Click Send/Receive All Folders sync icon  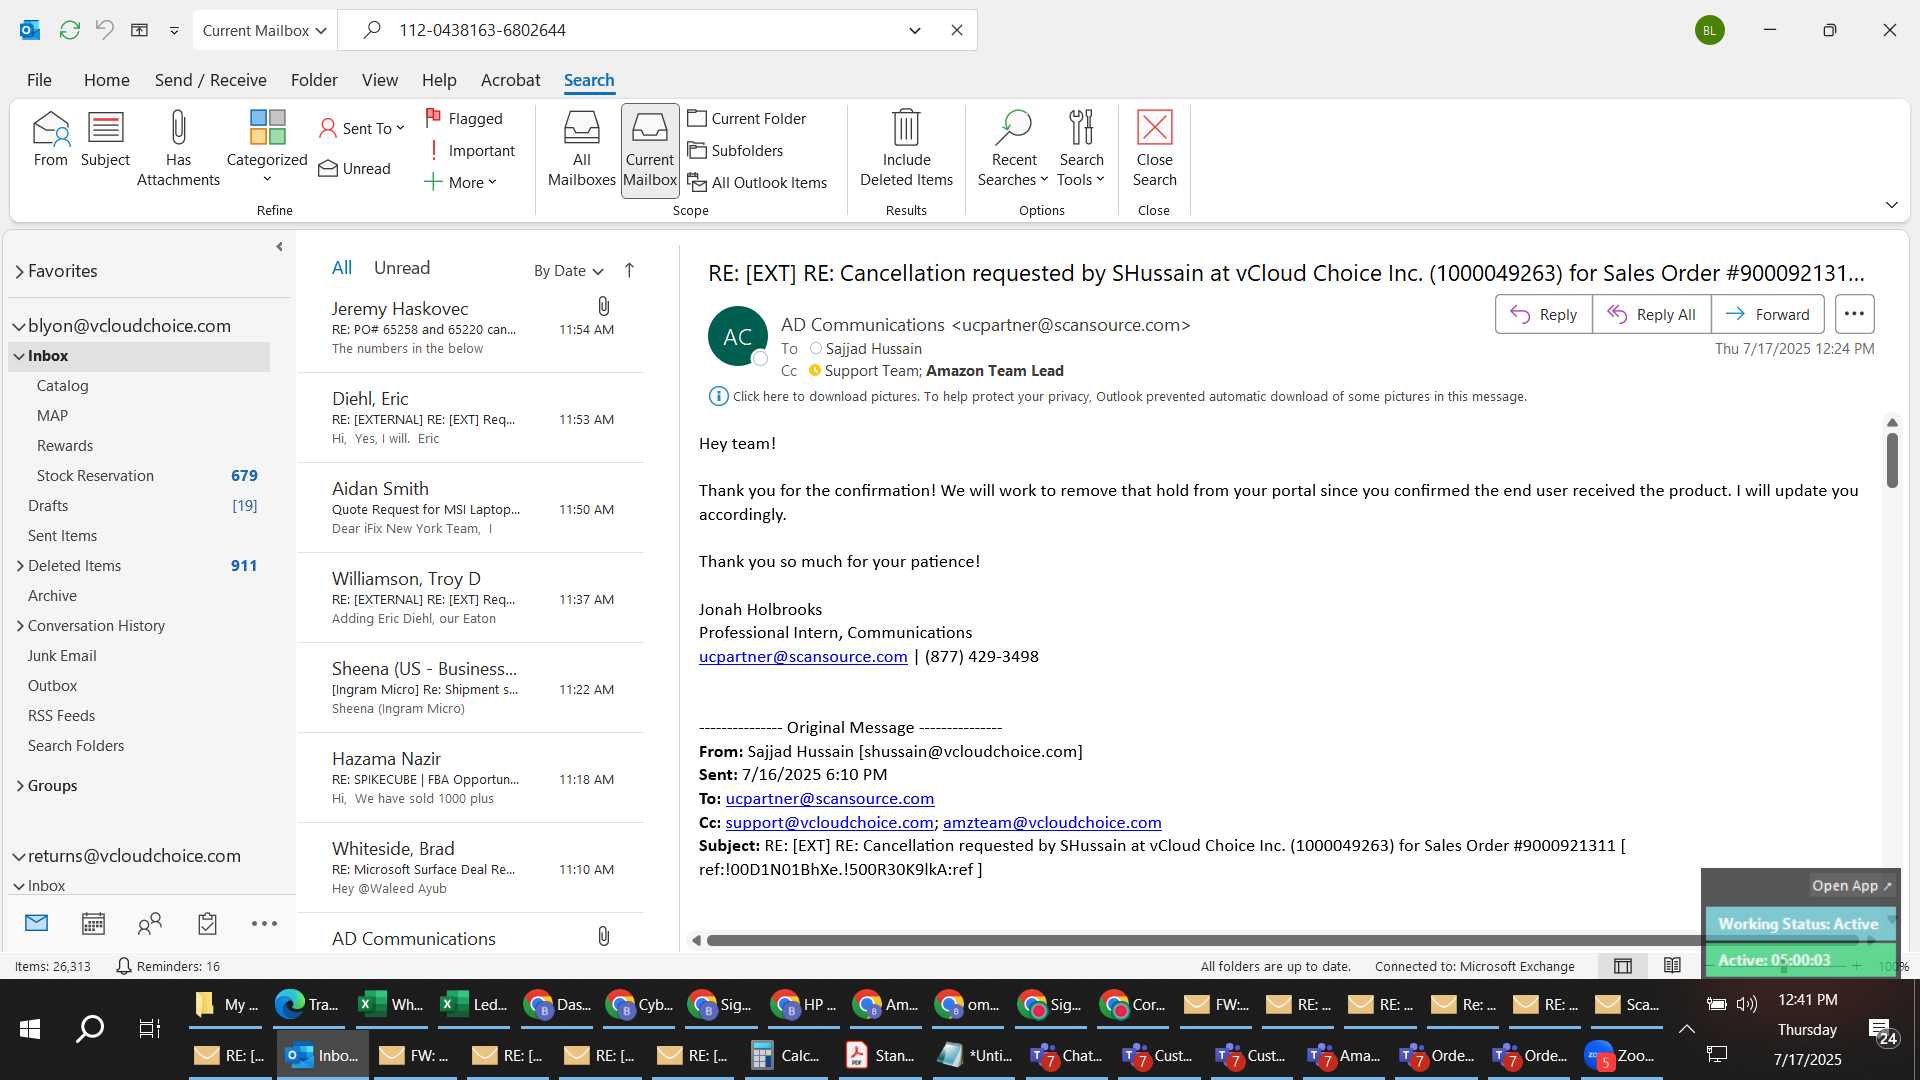click(69, 30)
